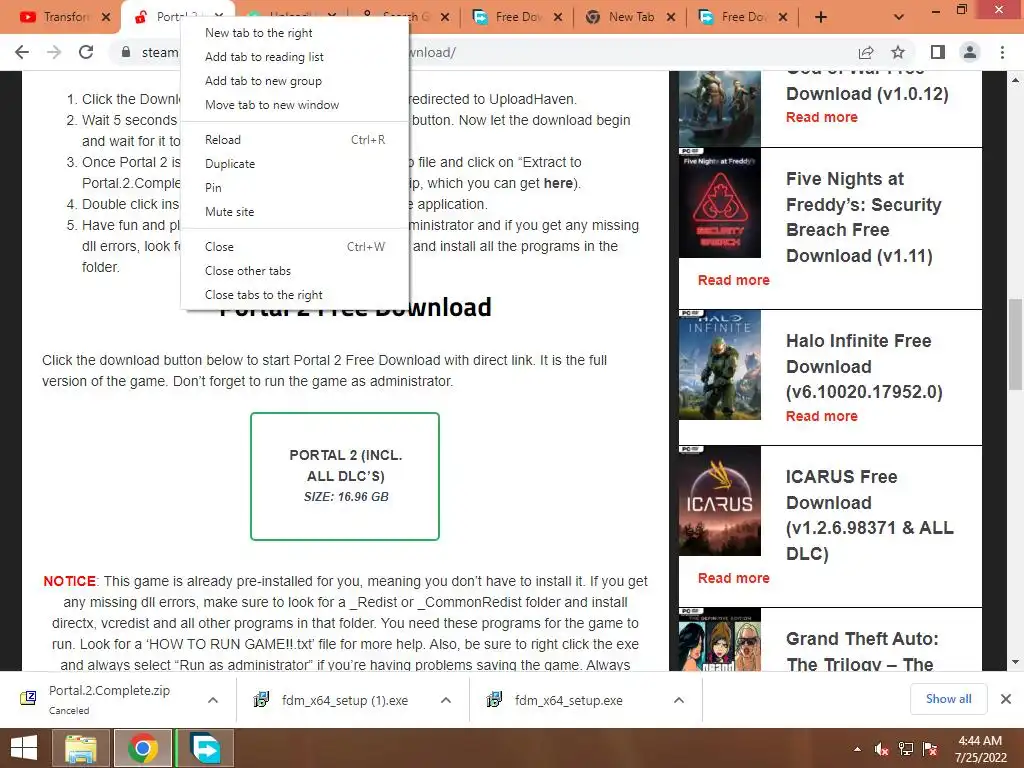Click the network tray icon
Screen dimensions: 1024x768
[906, 749]
